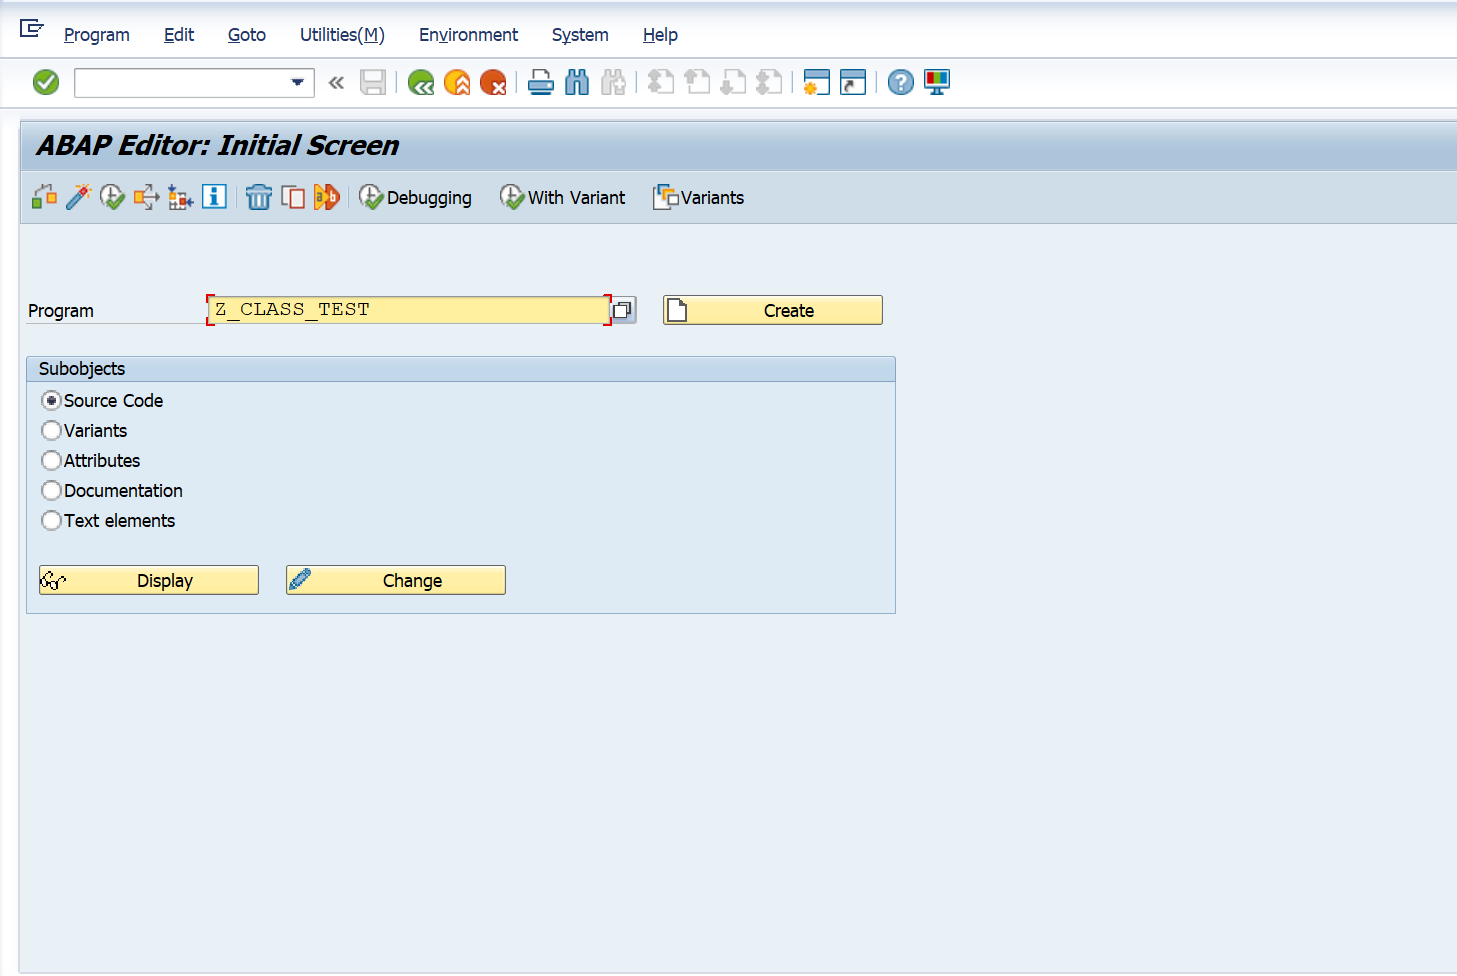Viewport: 1457px width, 976px height.
Task: Click the Check syntax icon in application toolbar
Action: click(x=45, y=197)
